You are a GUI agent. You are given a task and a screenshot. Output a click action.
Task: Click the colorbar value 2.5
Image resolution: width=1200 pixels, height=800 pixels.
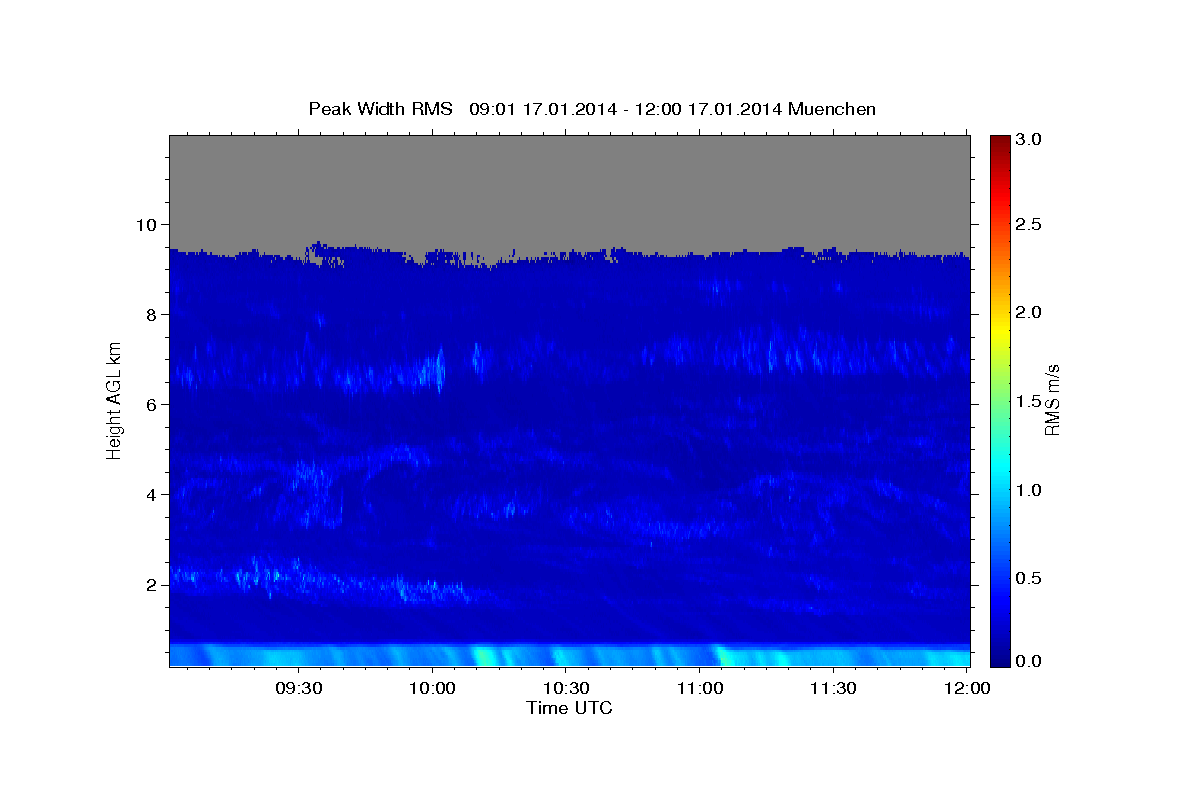coord(1030,224)
